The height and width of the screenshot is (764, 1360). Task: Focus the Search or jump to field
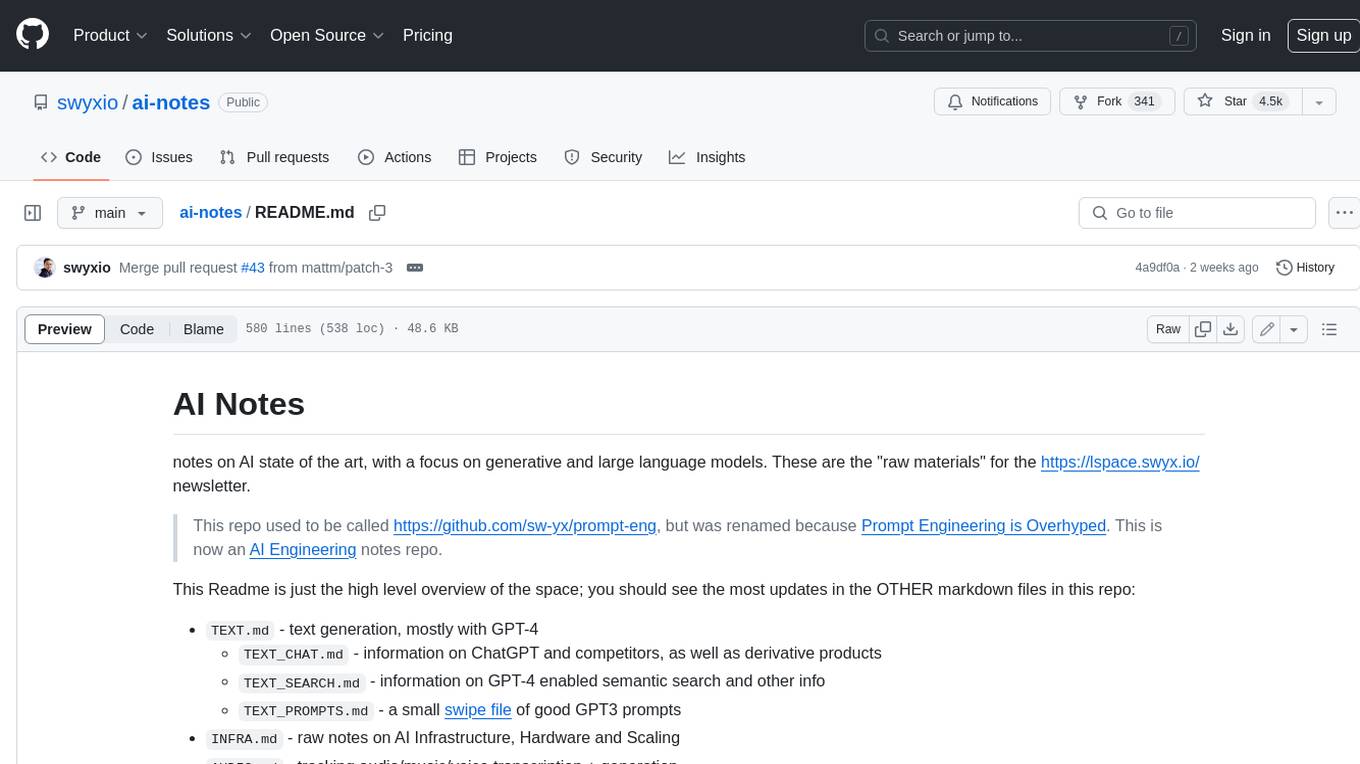pos(1030,36)
